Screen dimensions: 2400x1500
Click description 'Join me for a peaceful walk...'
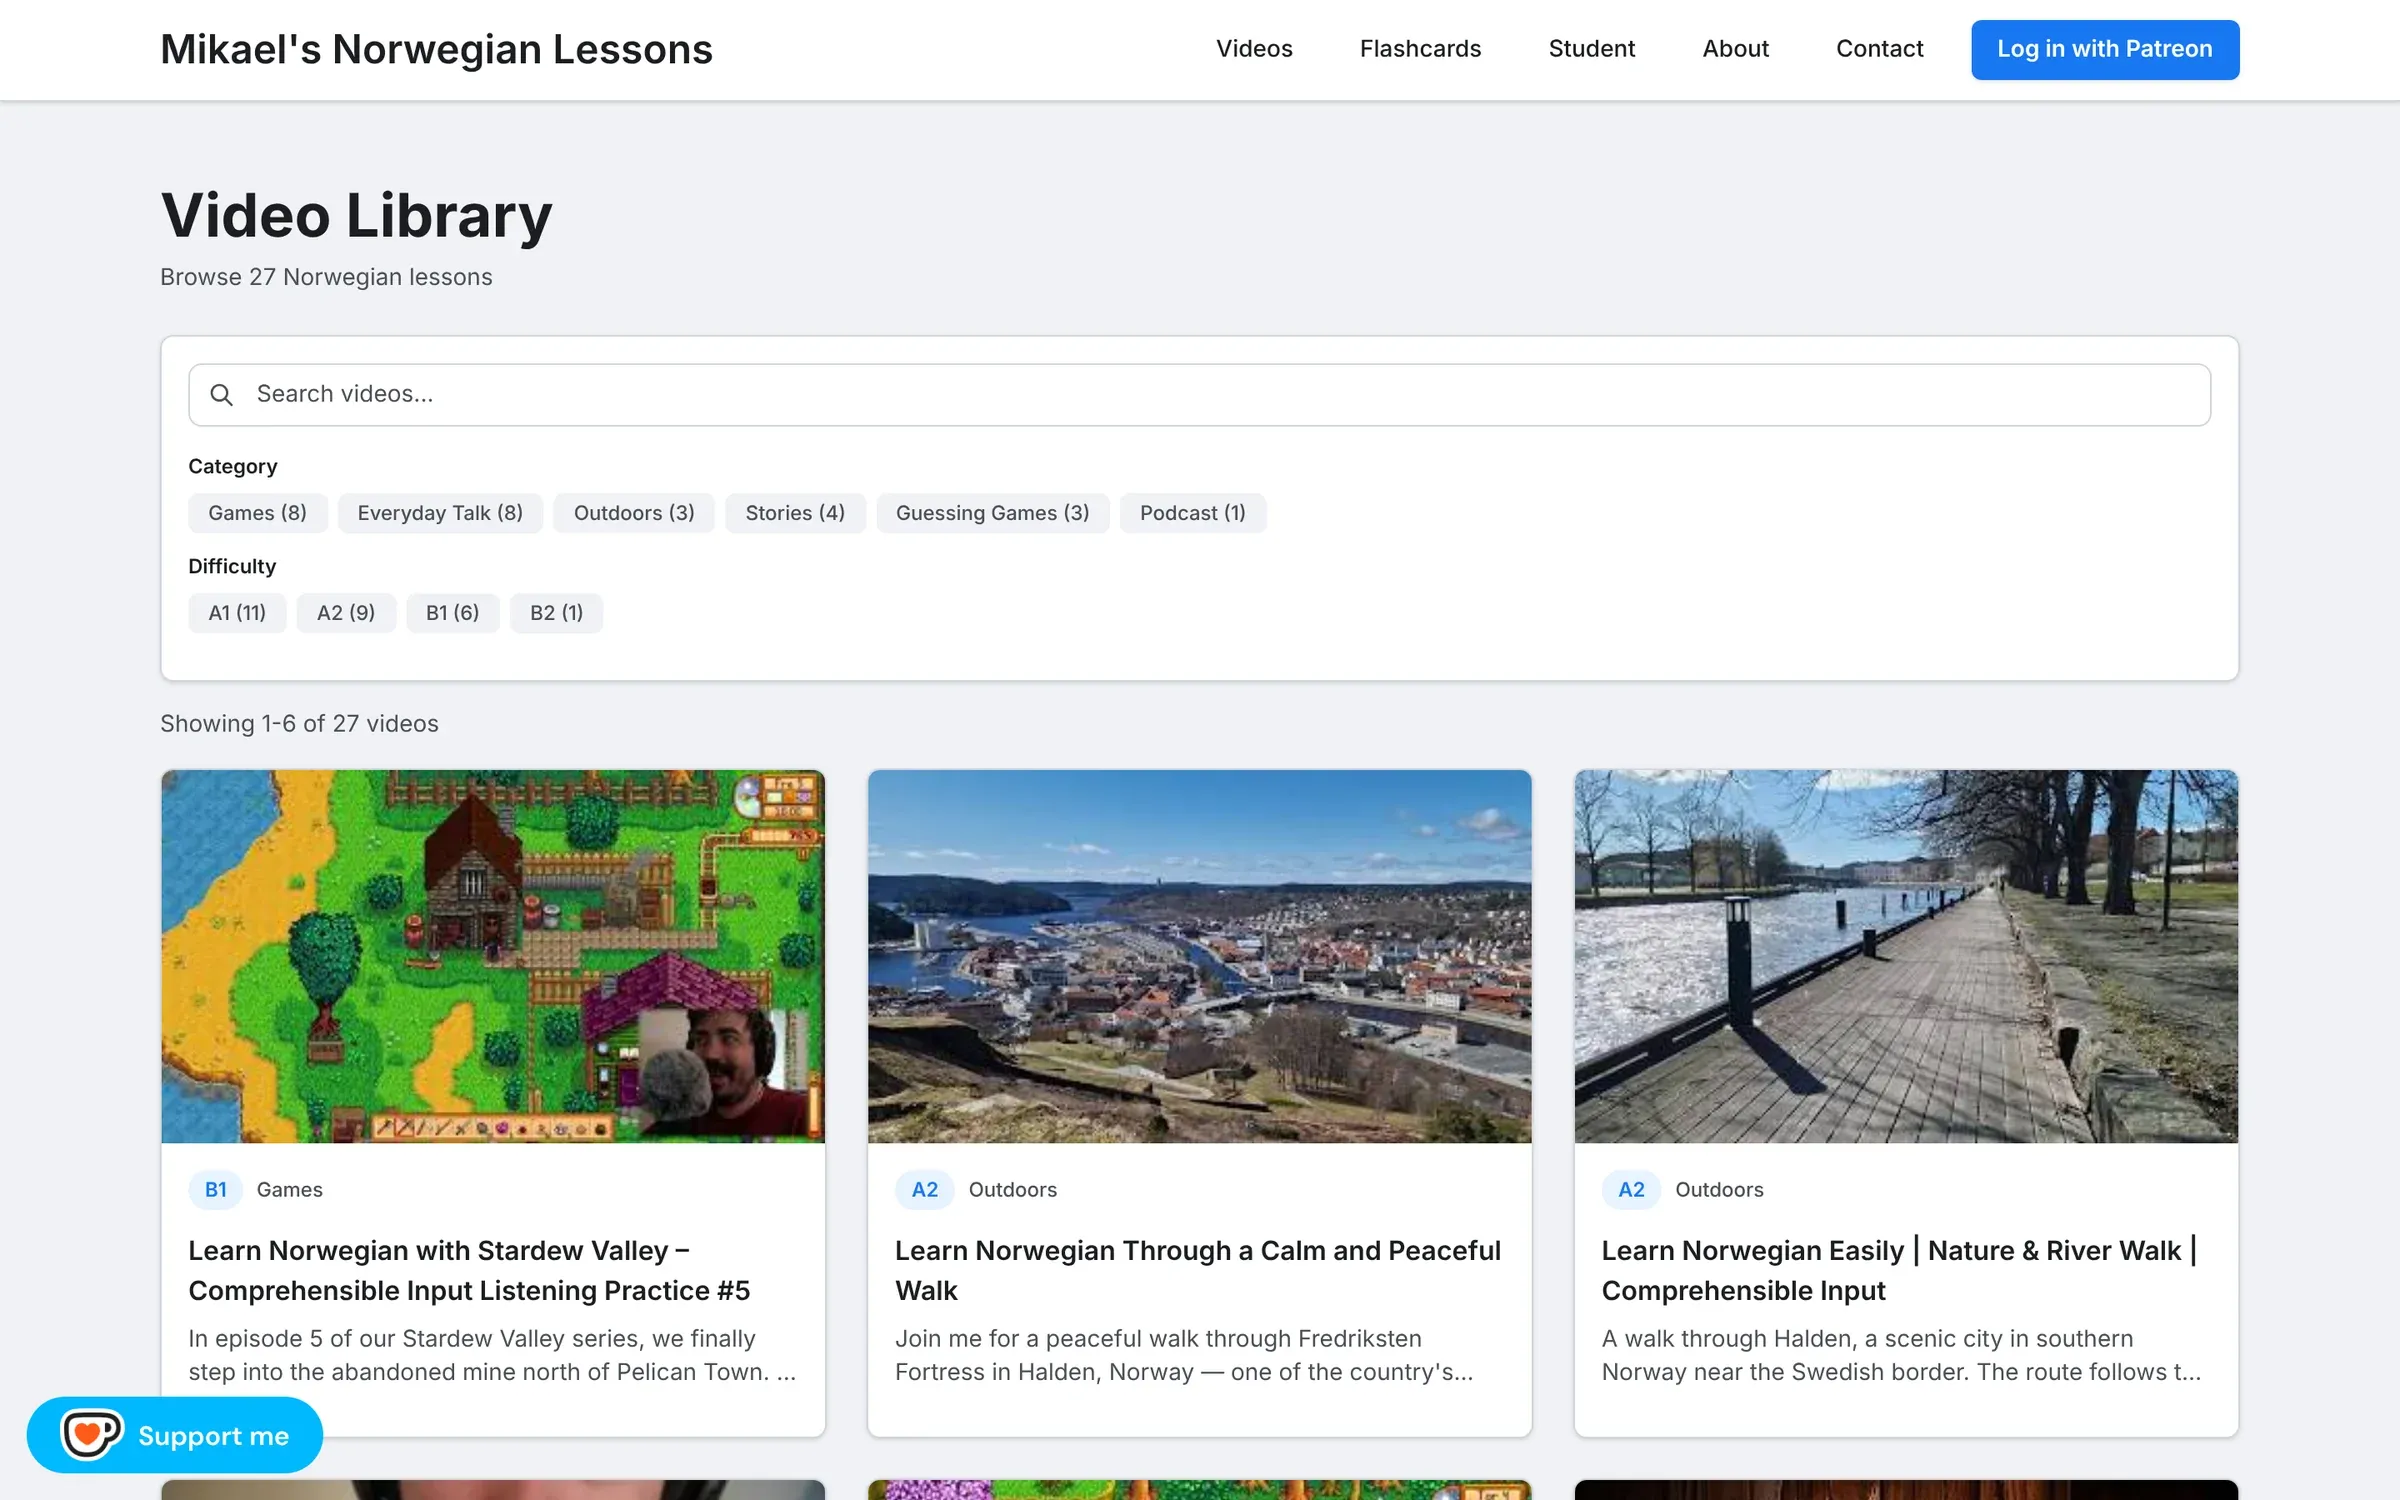pyautogui.click(x=1184, y=1355)
